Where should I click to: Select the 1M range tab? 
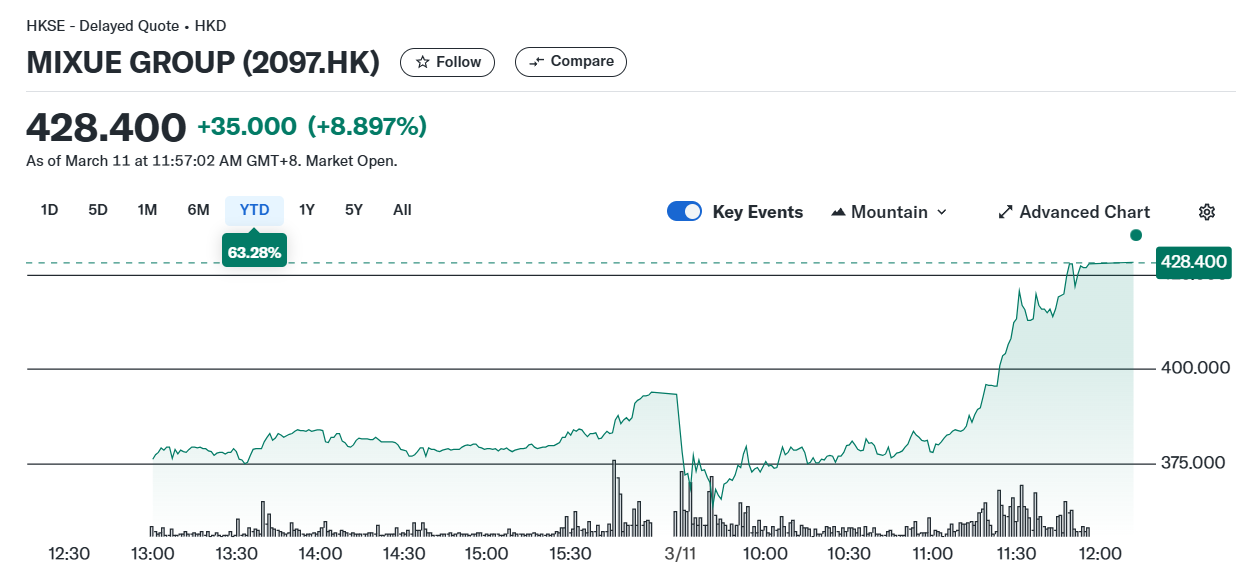147,210
